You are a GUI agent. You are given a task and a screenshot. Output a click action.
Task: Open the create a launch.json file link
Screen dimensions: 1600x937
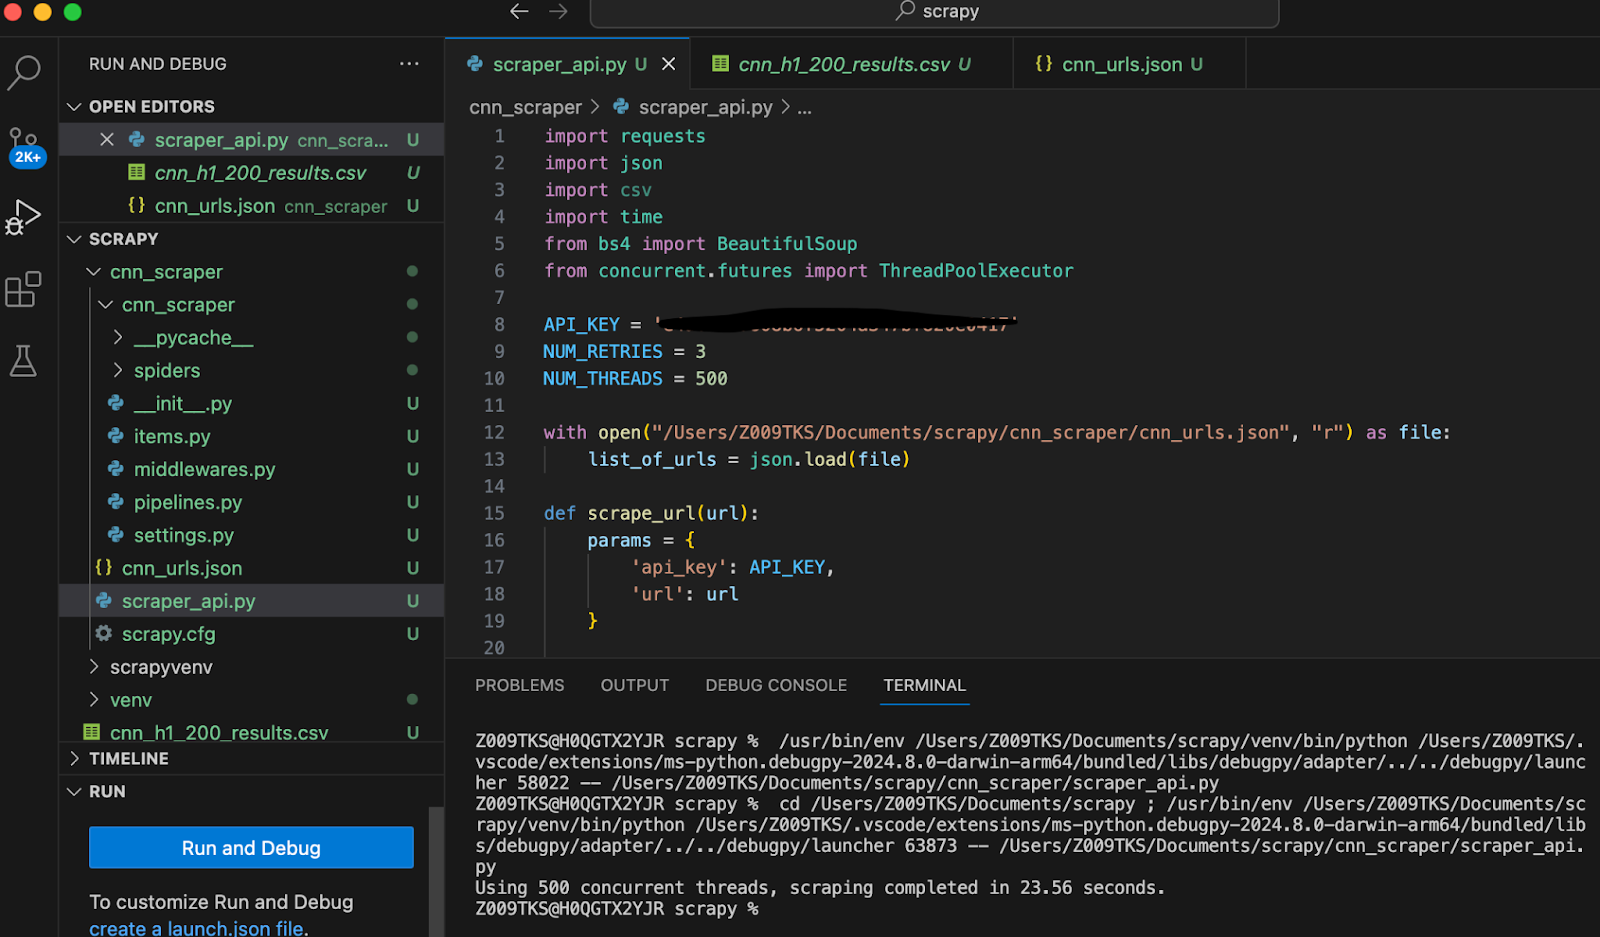tap(199, 928)
